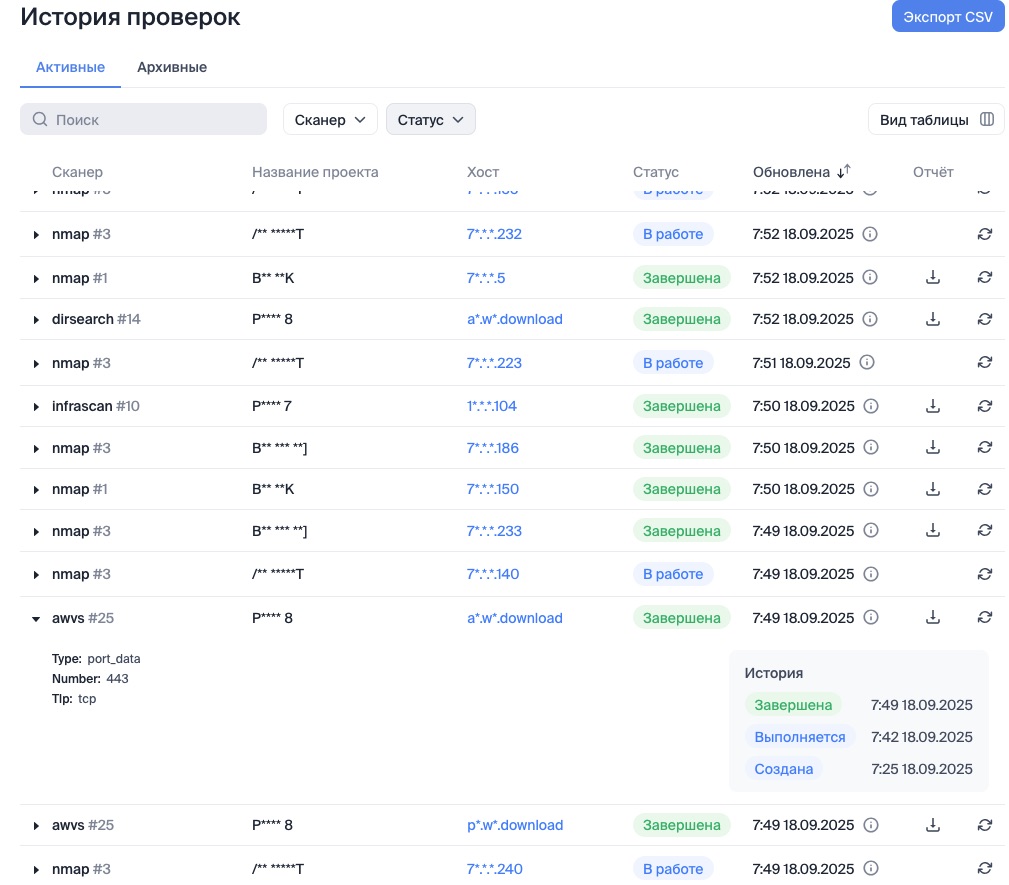Download report for host 7*.*.*.5
Viewport: 1009px width, 885px height.
[933, 277]
